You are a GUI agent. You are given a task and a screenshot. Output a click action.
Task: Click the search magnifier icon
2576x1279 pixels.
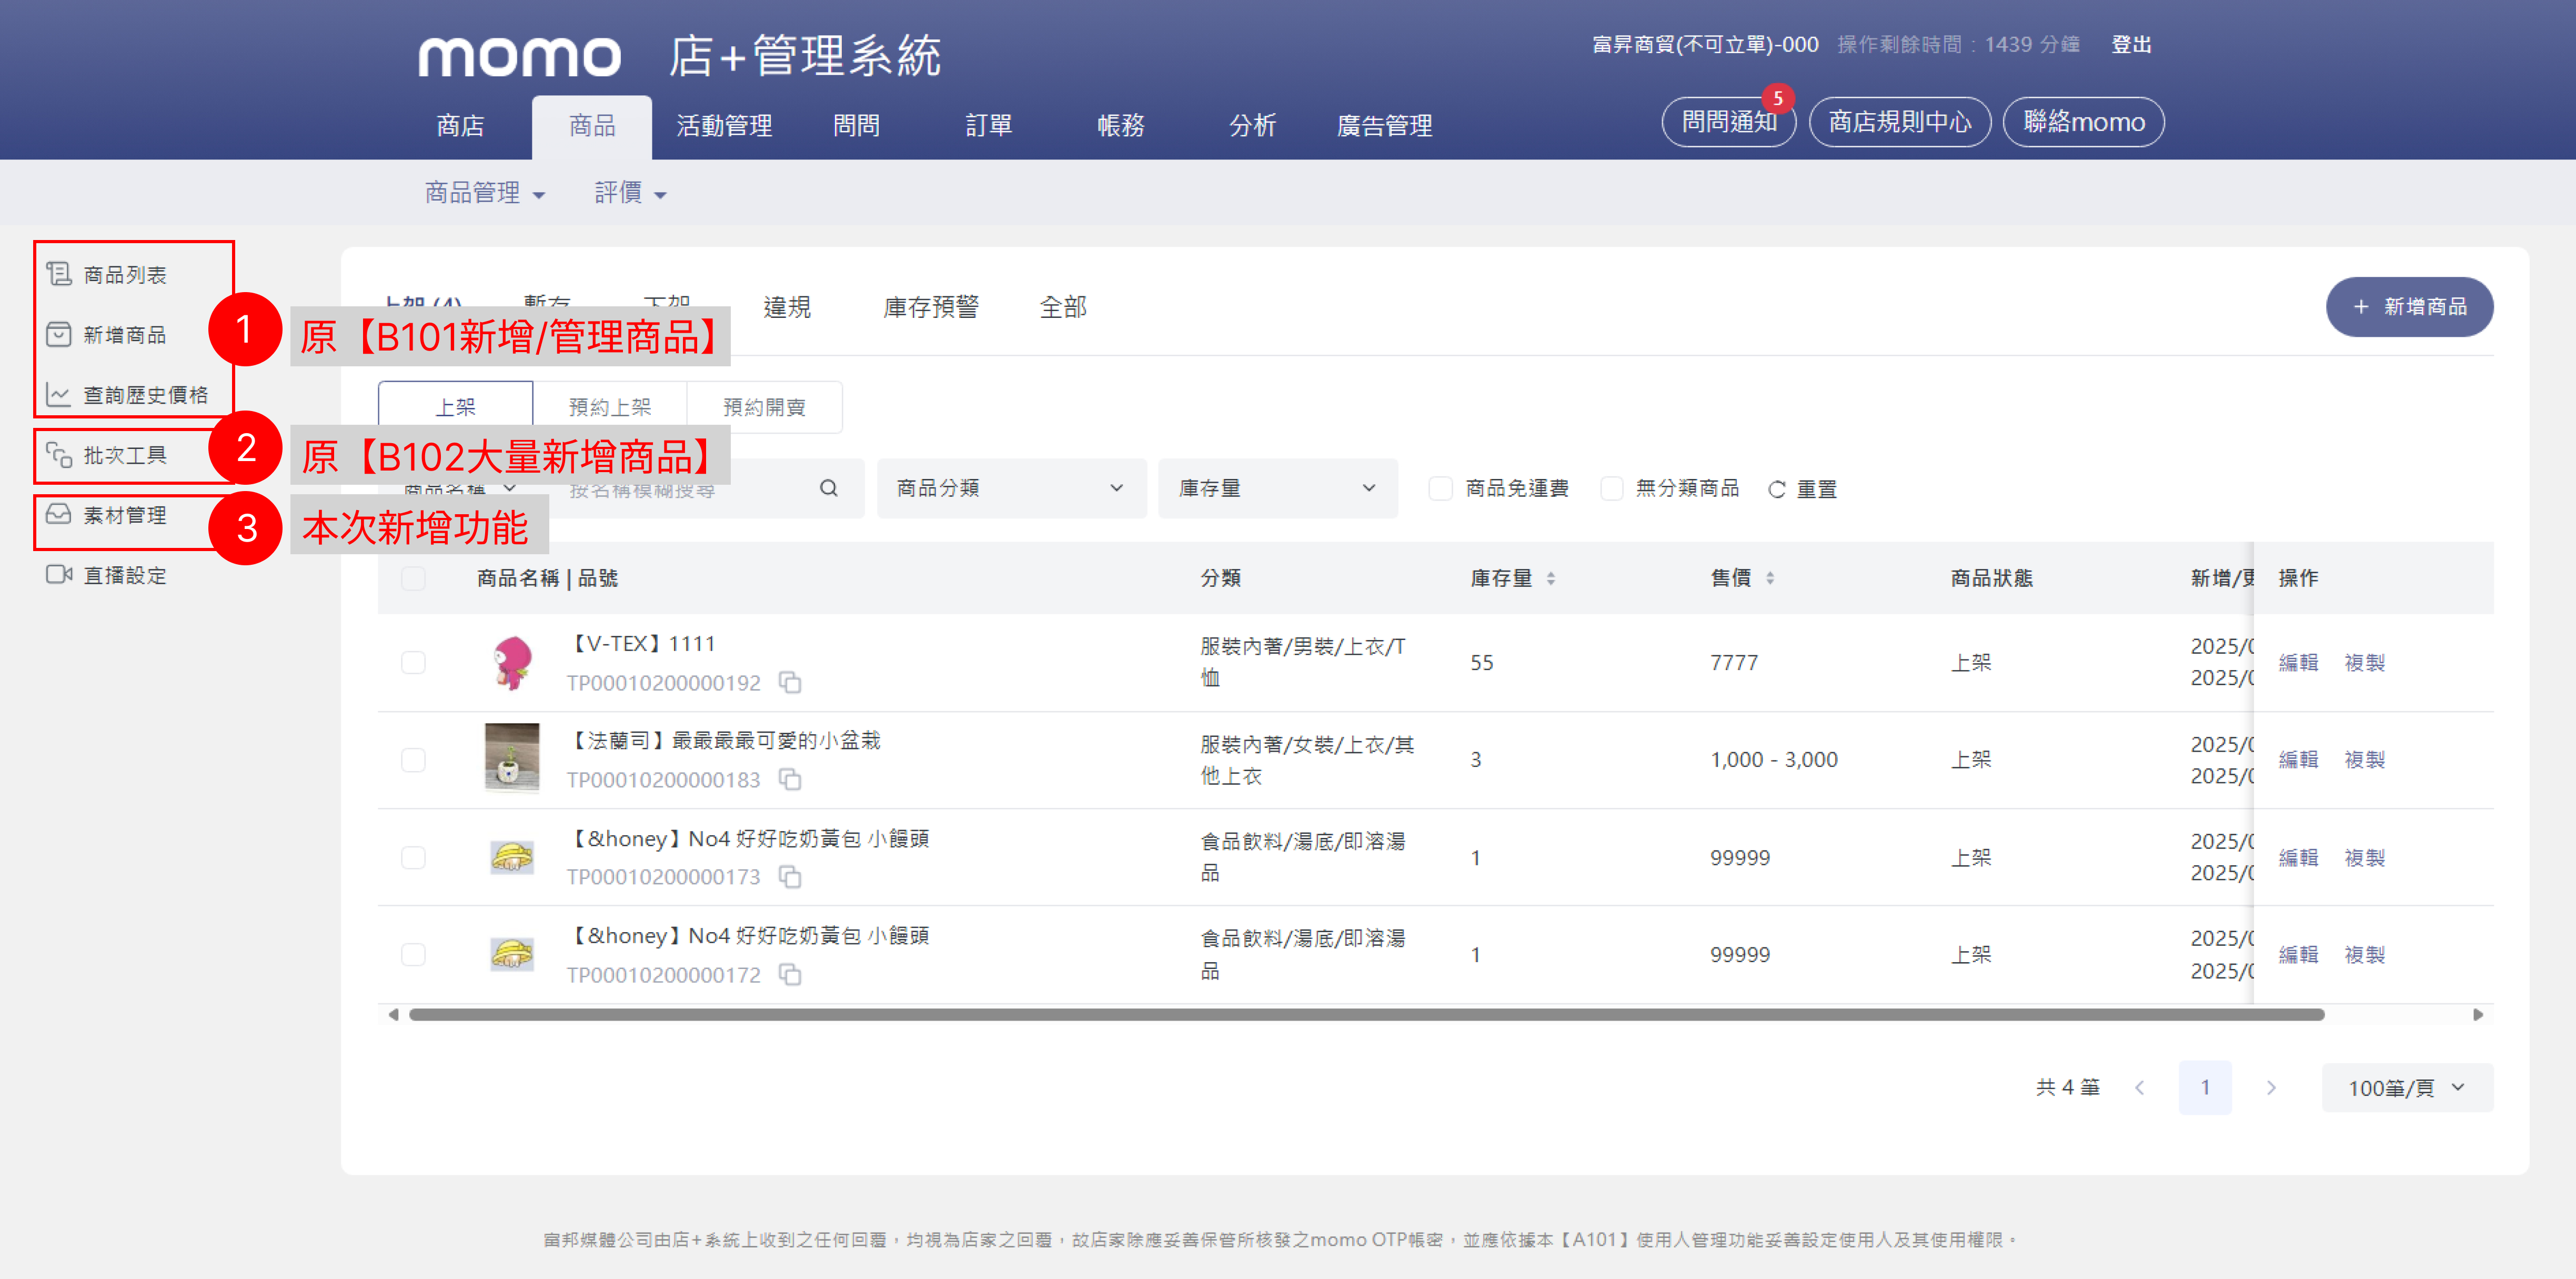pyautogui.click(x=828, y=488)
